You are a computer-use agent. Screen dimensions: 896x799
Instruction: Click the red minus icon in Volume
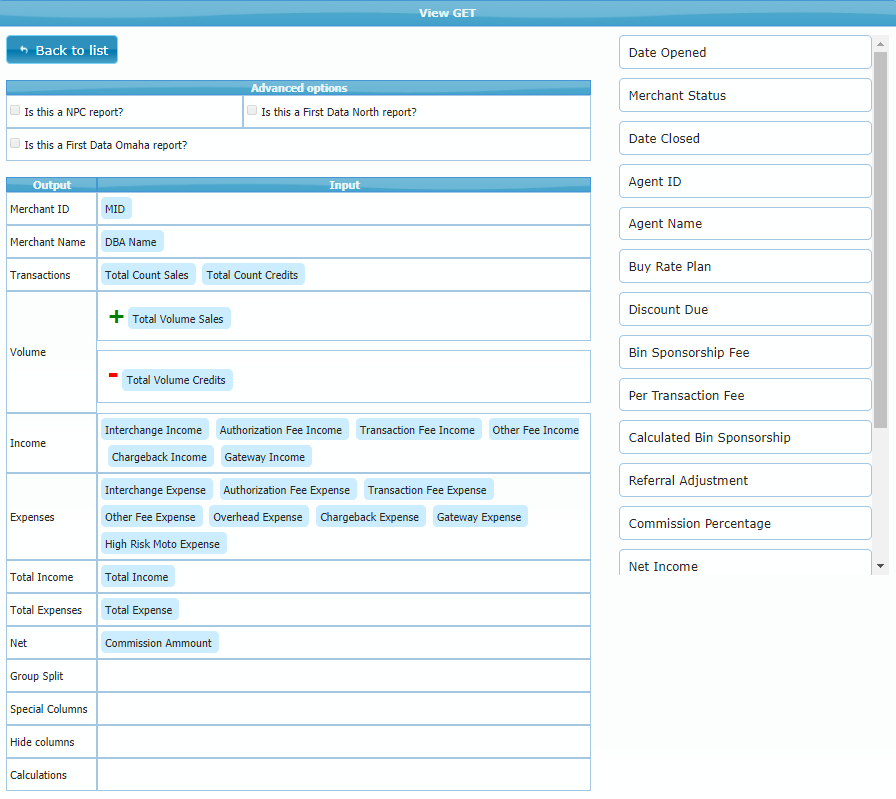(x=113, y=376)
